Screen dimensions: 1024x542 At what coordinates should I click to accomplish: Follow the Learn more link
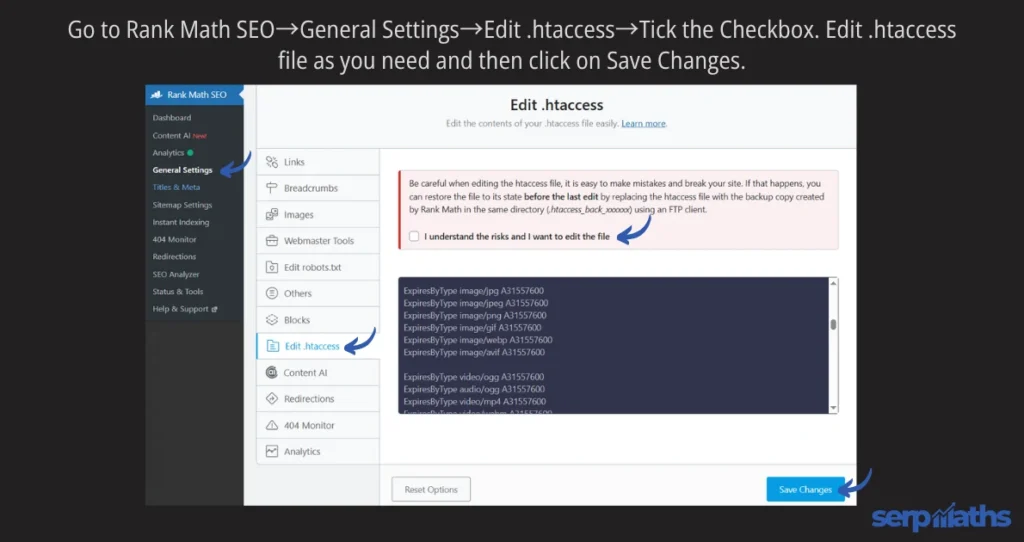tap(643, 123)
